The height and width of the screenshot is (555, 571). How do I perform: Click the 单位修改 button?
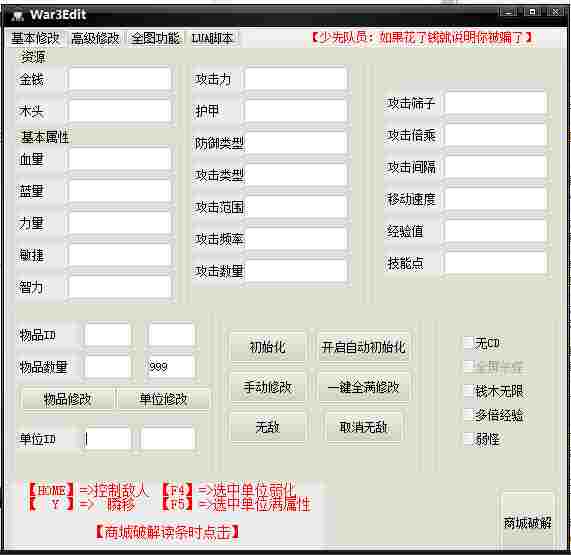tap(164, 399)
